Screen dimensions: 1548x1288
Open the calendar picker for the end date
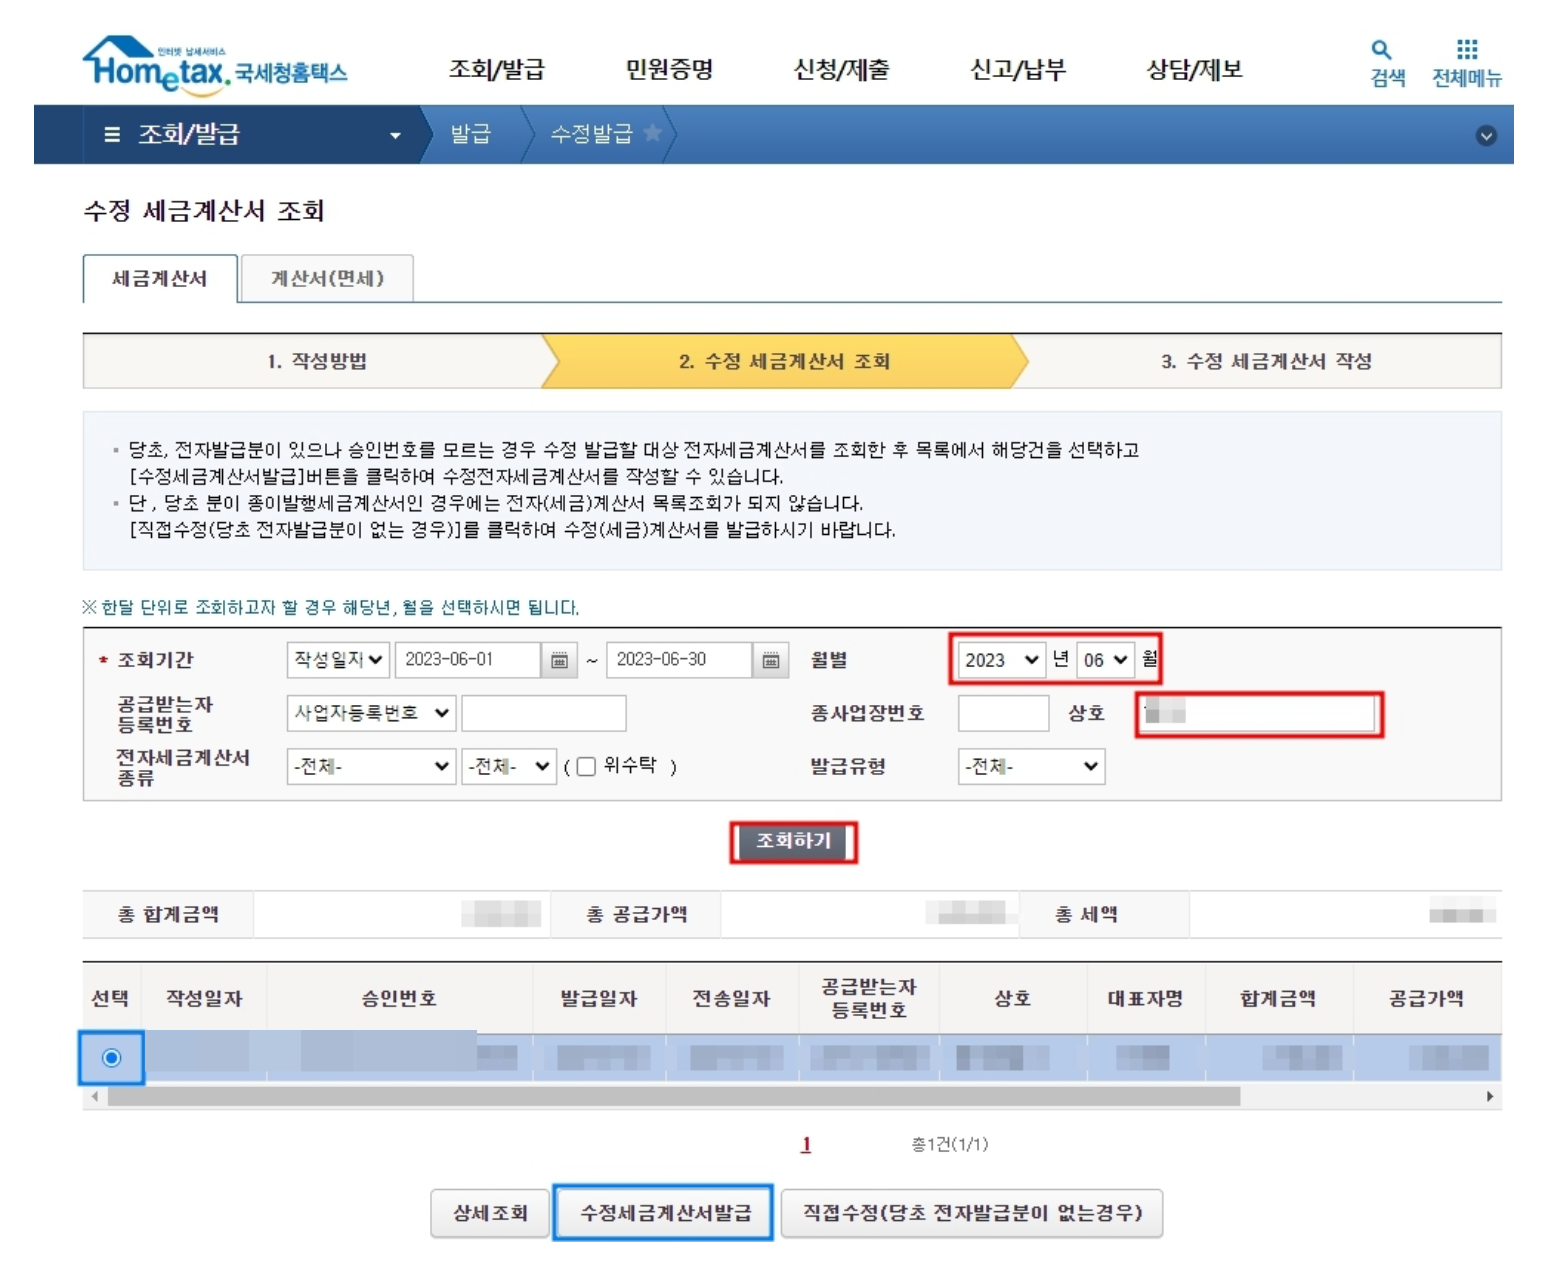pyautogui.click(x=770, y=660)
